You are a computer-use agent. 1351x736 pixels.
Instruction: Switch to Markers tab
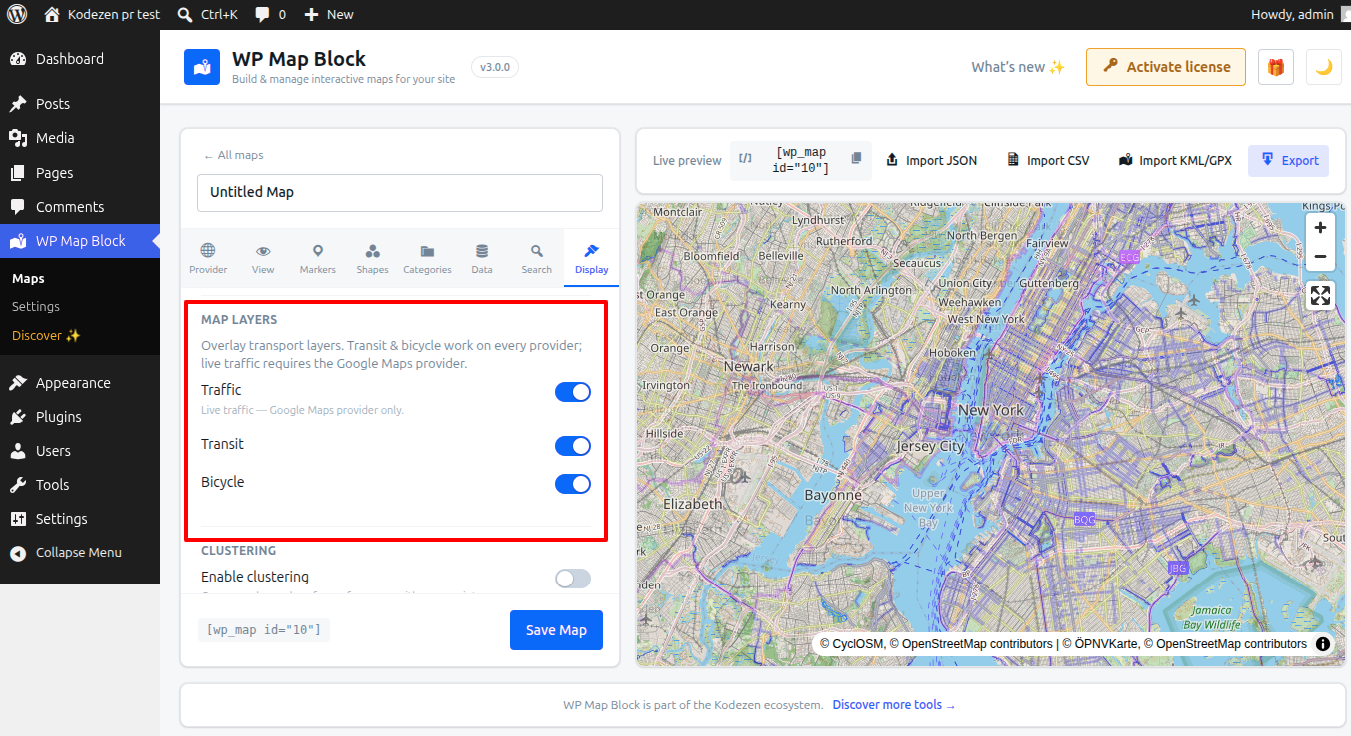coord(318,258)
